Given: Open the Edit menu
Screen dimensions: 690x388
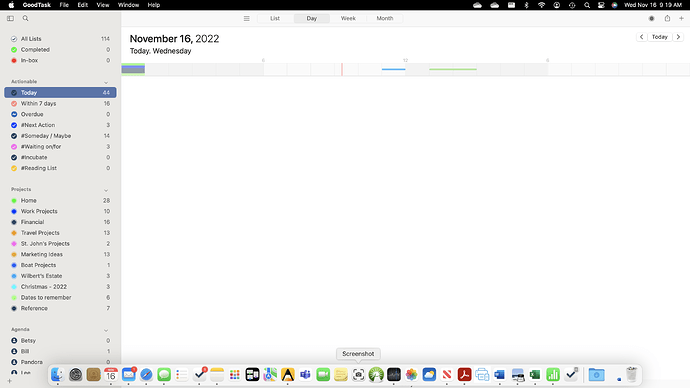Looking at the screenshot, I should 83,5.
